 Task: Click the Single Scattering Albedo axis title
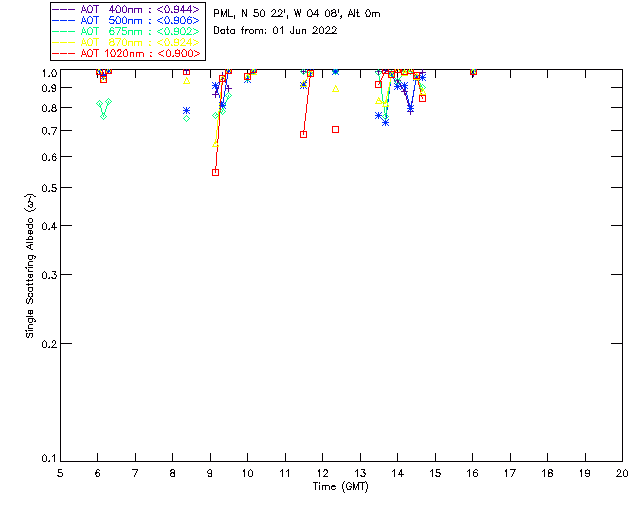[31, 265]
